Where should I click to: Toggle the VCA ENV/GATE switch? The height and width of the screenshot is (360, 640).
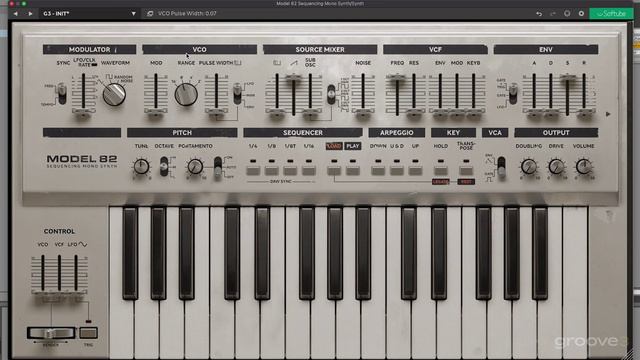tap(501, 167)
